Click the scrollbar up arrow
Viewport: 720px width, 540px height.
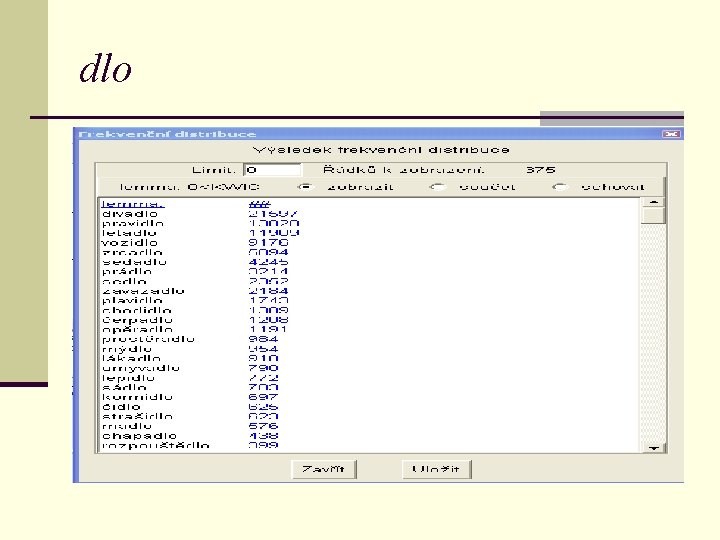(x=653, y=202)
